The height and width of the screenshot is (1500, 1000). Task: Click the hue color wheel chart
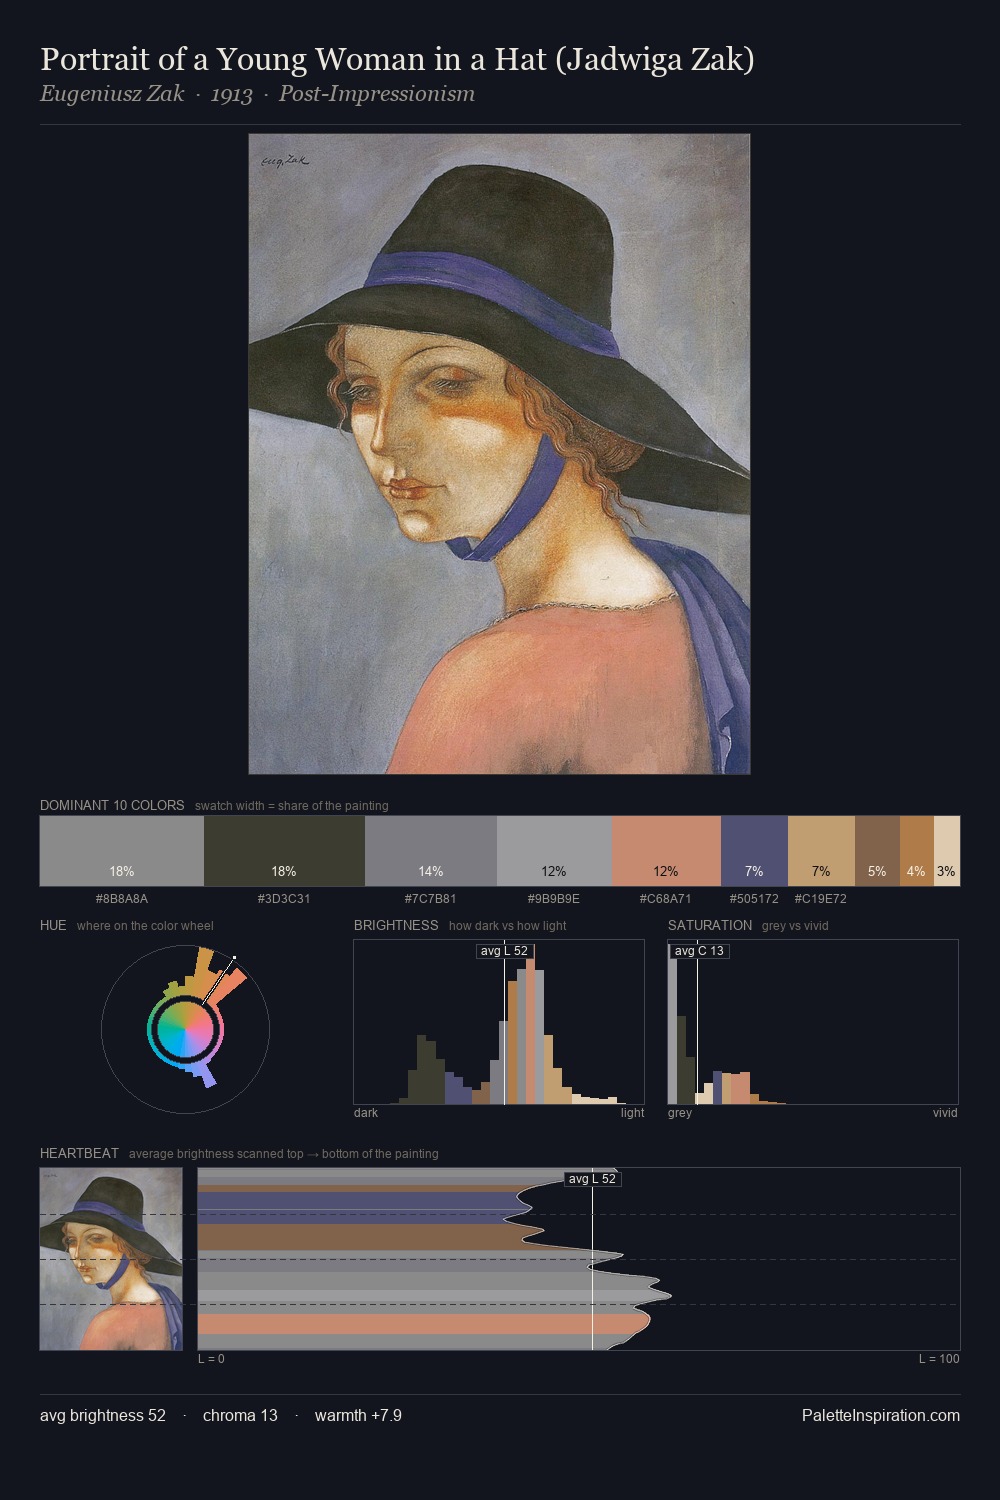point(185,1028)
